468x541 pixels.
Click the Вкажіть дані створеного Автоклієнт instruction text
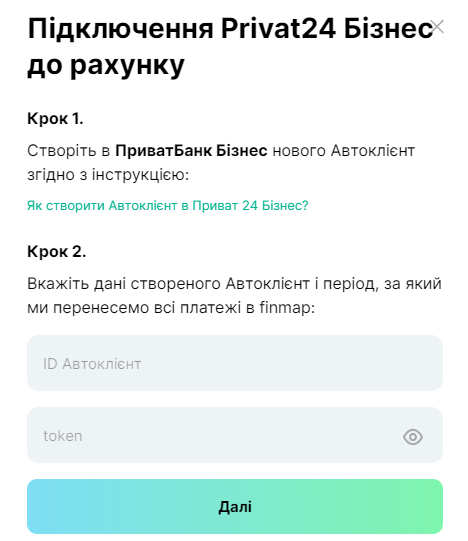coord(234,295)
